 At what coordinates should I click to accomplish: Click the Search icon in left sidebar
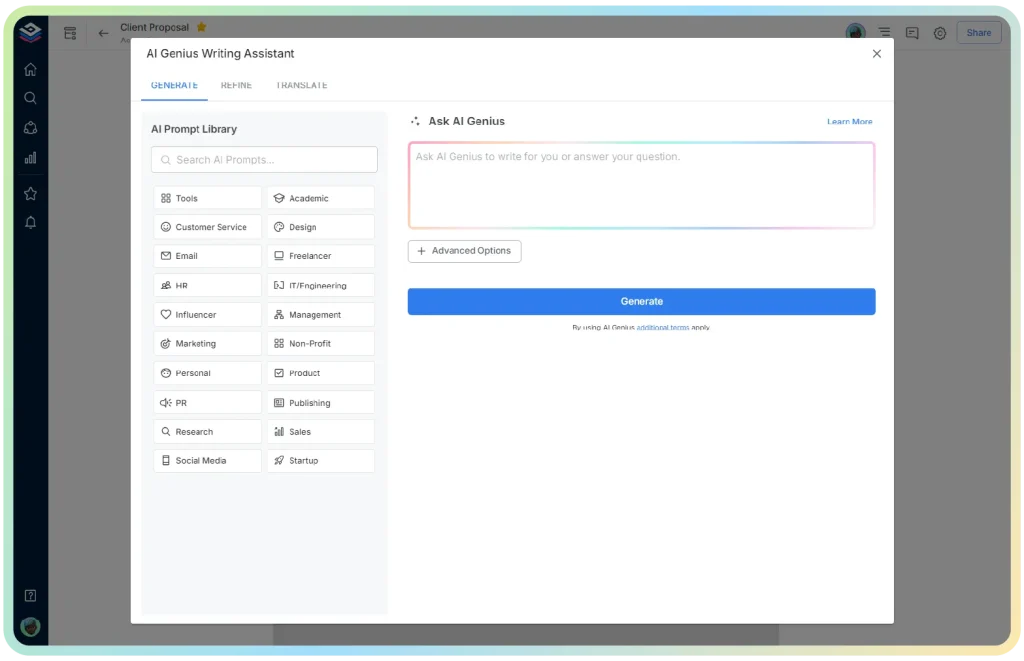(30, 98)
